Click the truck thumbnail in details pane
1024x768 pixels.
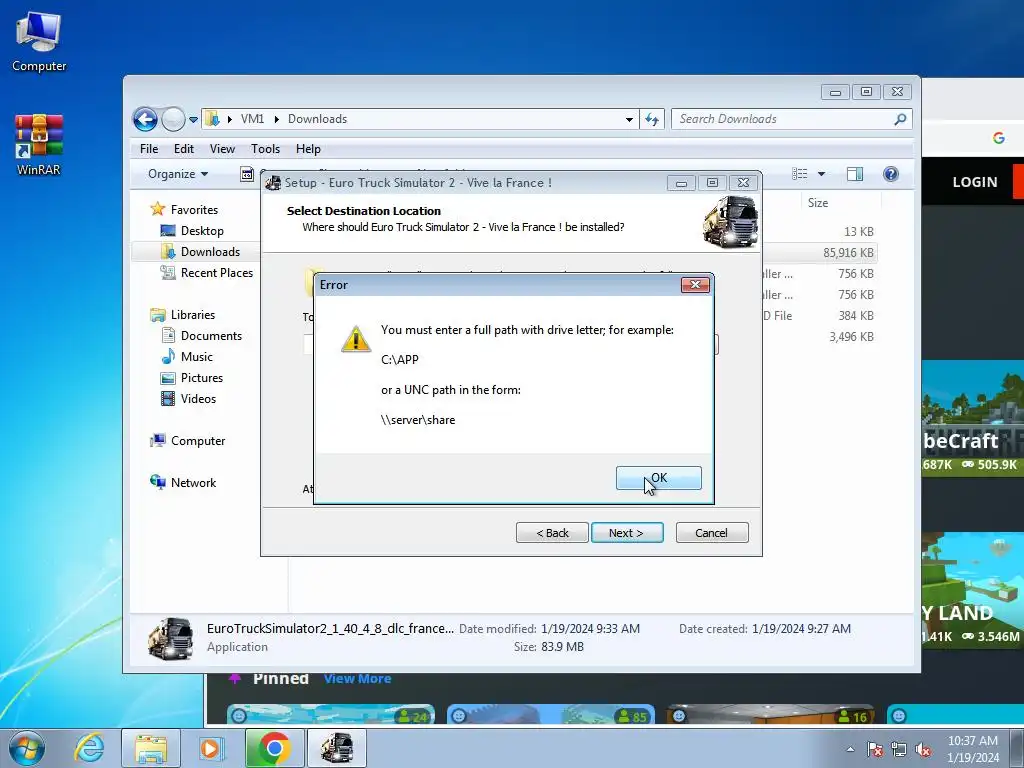click(x=170, y=637)
